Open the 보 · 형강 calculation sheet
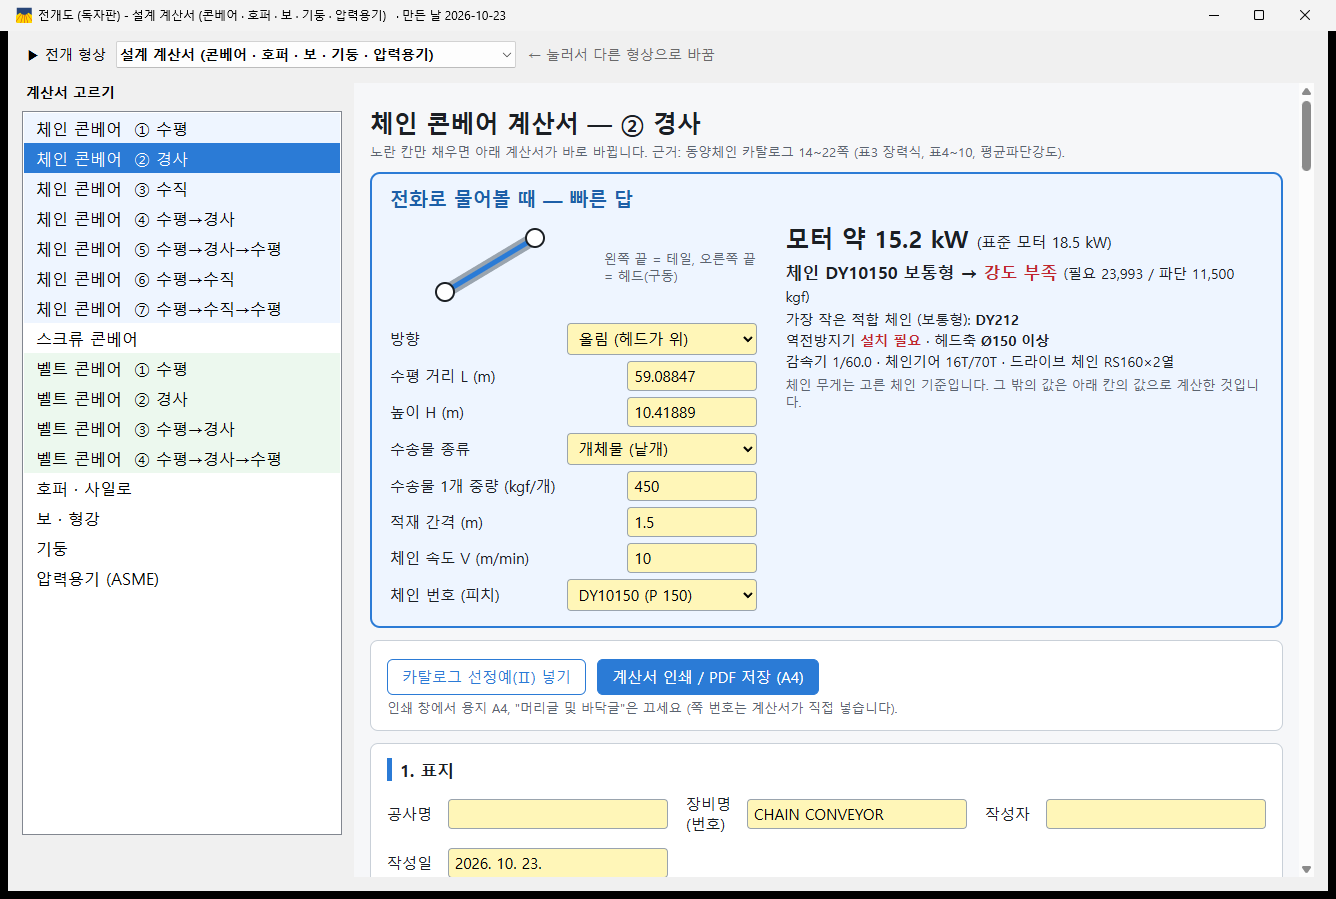This screenshot has height=899, width=1336. pos(182,519)
